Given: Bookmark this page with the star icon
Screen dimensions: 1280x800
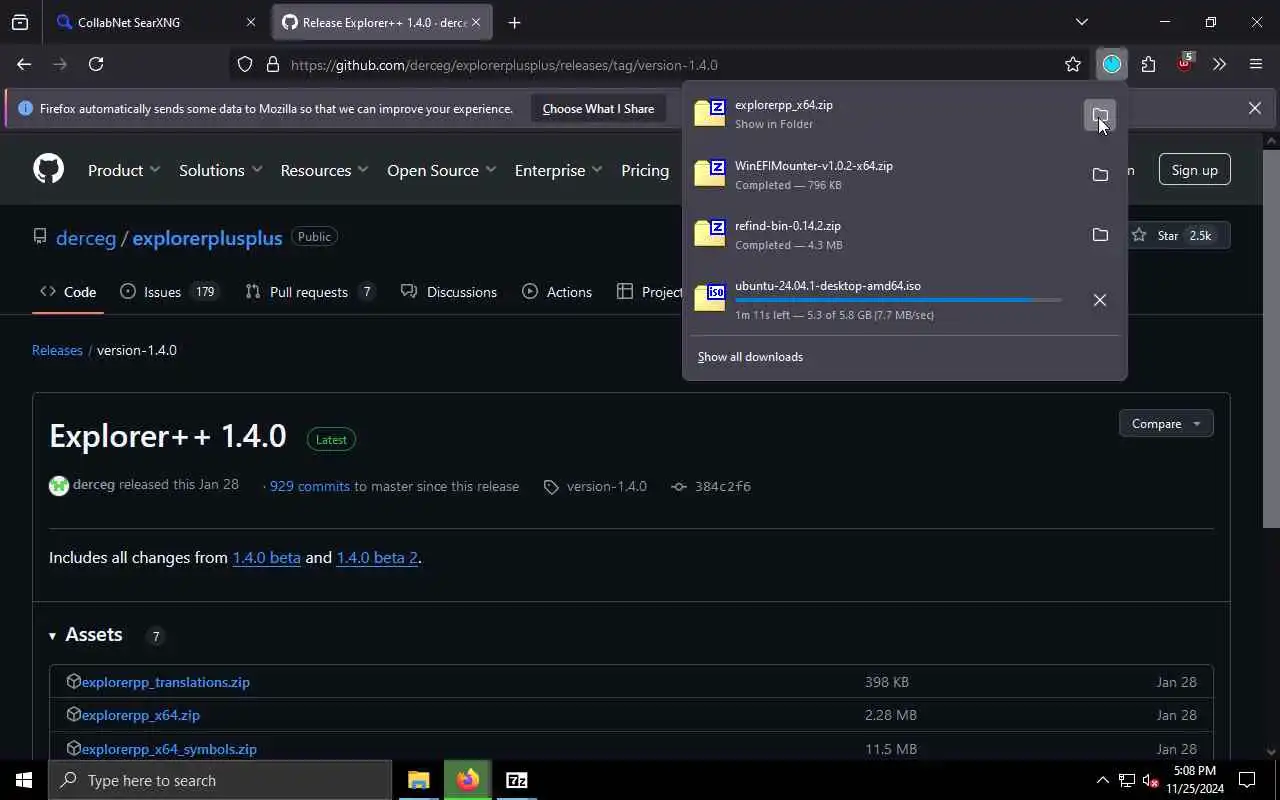Looking at the screenshot, I should [1073, 65].
